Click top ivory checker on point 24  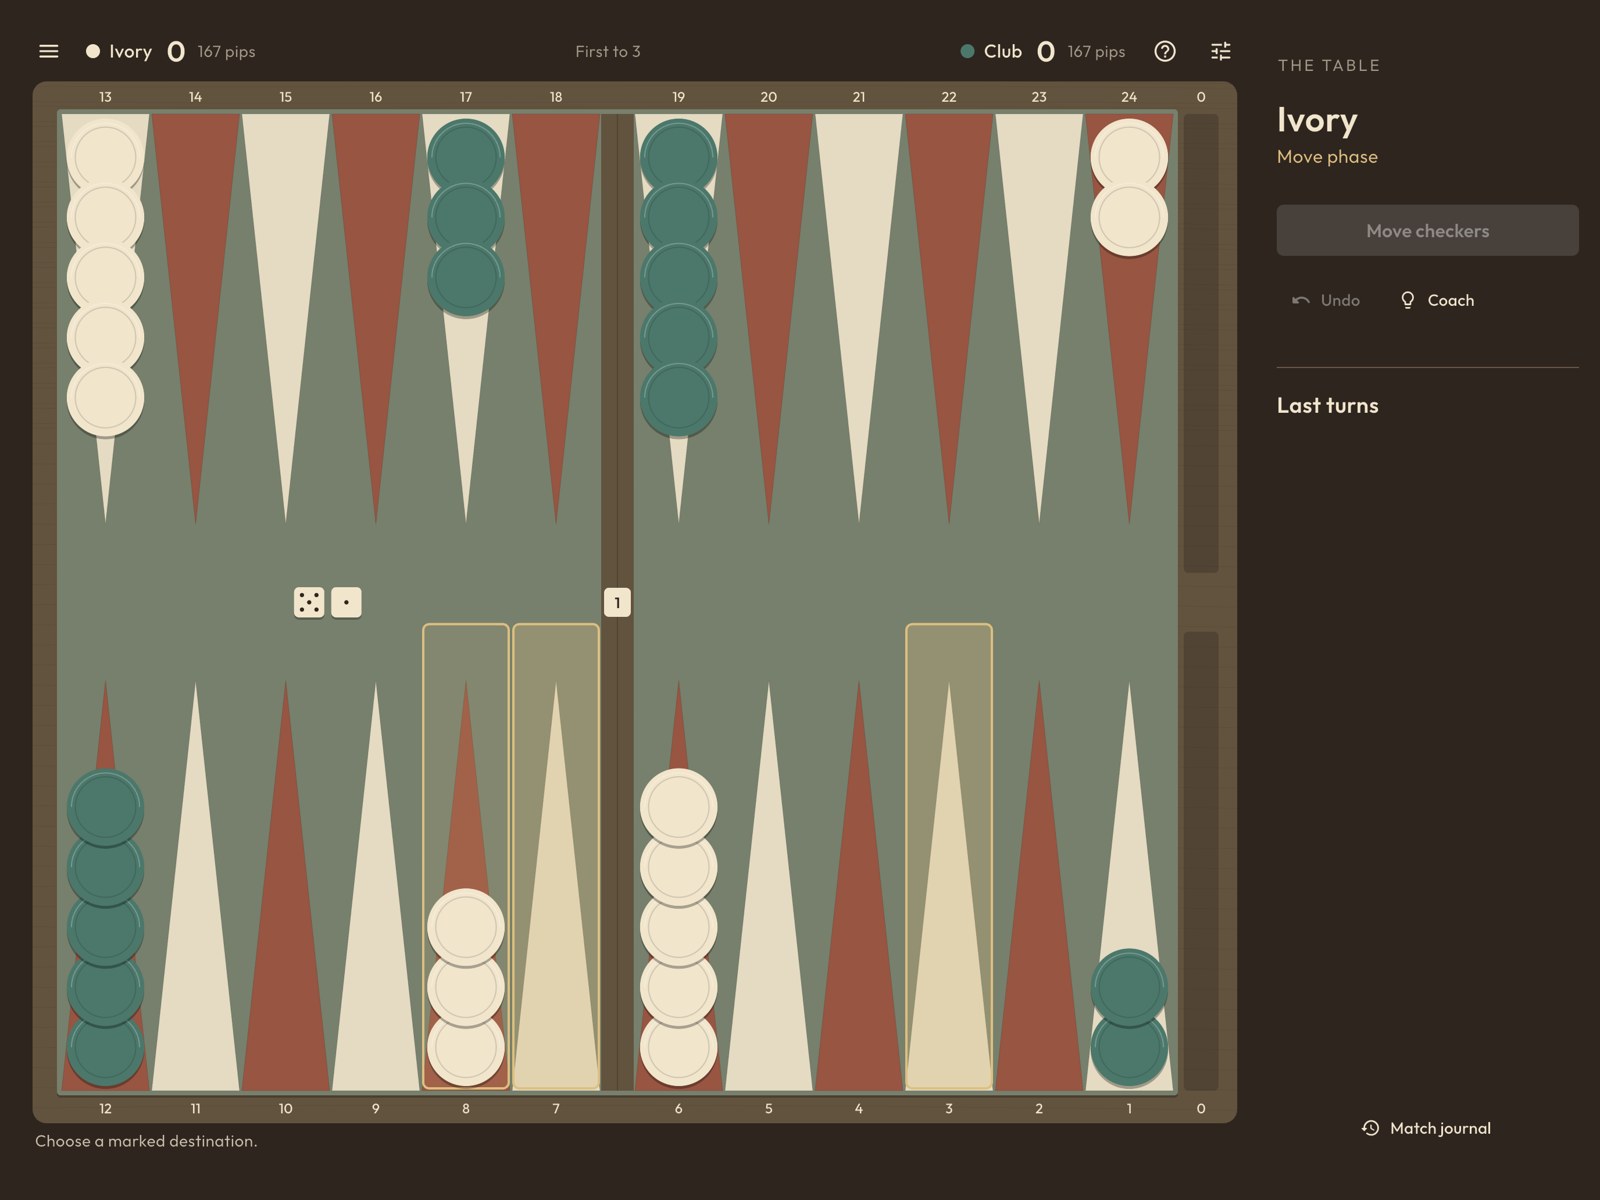coord(1129,157)
